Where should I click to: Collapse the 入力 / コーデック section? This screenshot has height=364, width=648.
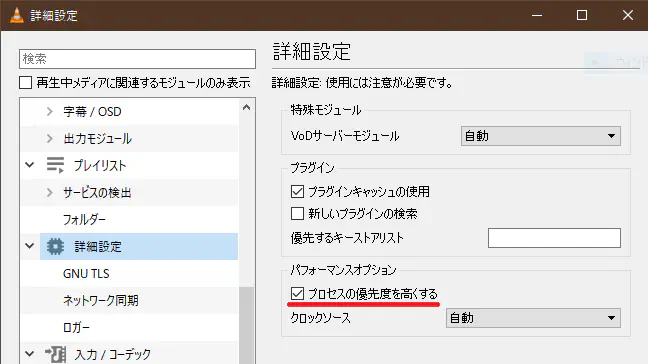click(x=29, y=354)
